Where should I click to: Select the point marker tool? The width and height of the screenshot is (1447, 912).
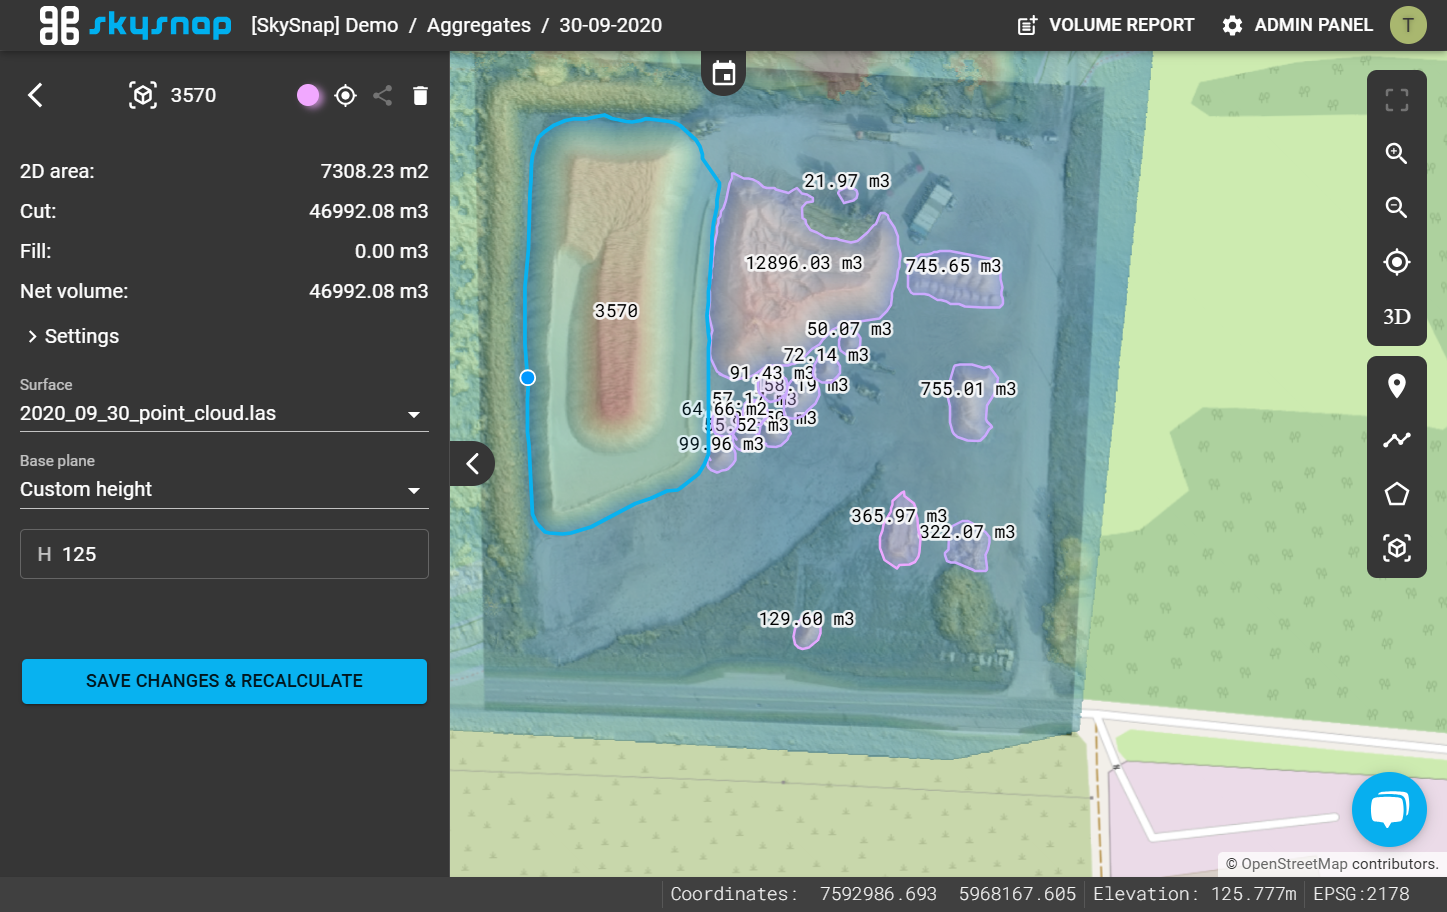pyautogui.click(x=1397, y=386)
